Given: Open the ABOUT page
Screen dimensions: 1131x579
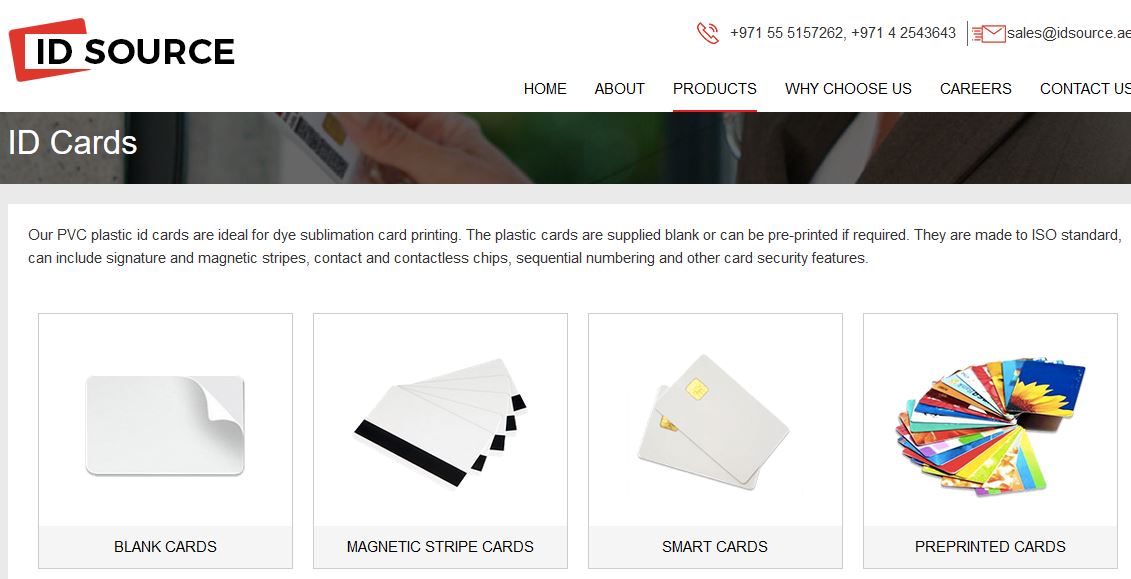Looking at the screenshot, I should (620, 89).
